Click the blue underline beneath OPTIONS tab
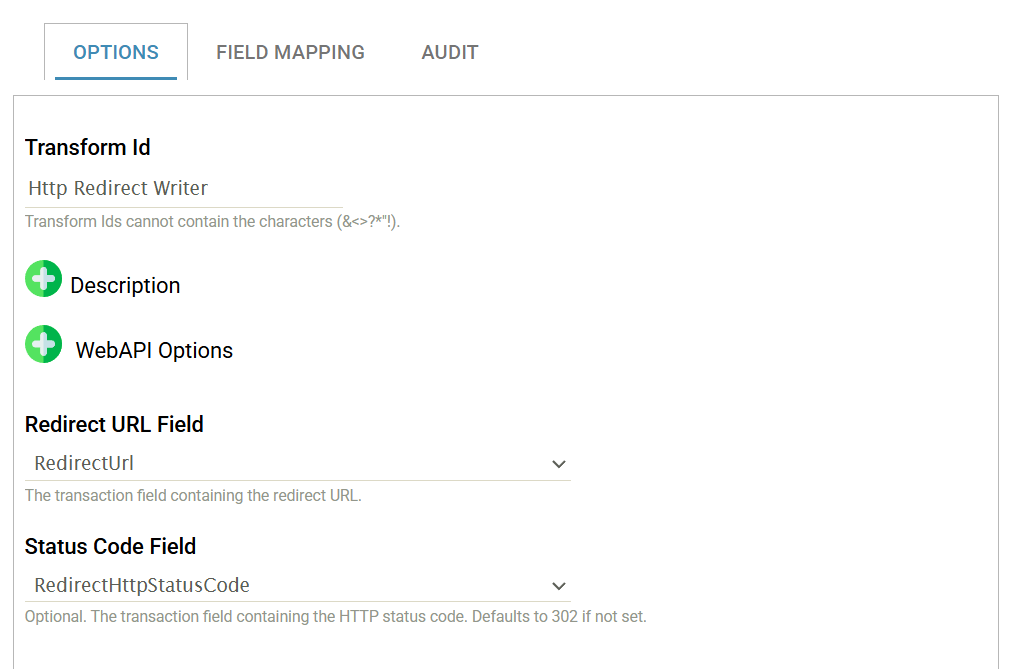This screenshot has height=669, width=1013. click(116, 78)
